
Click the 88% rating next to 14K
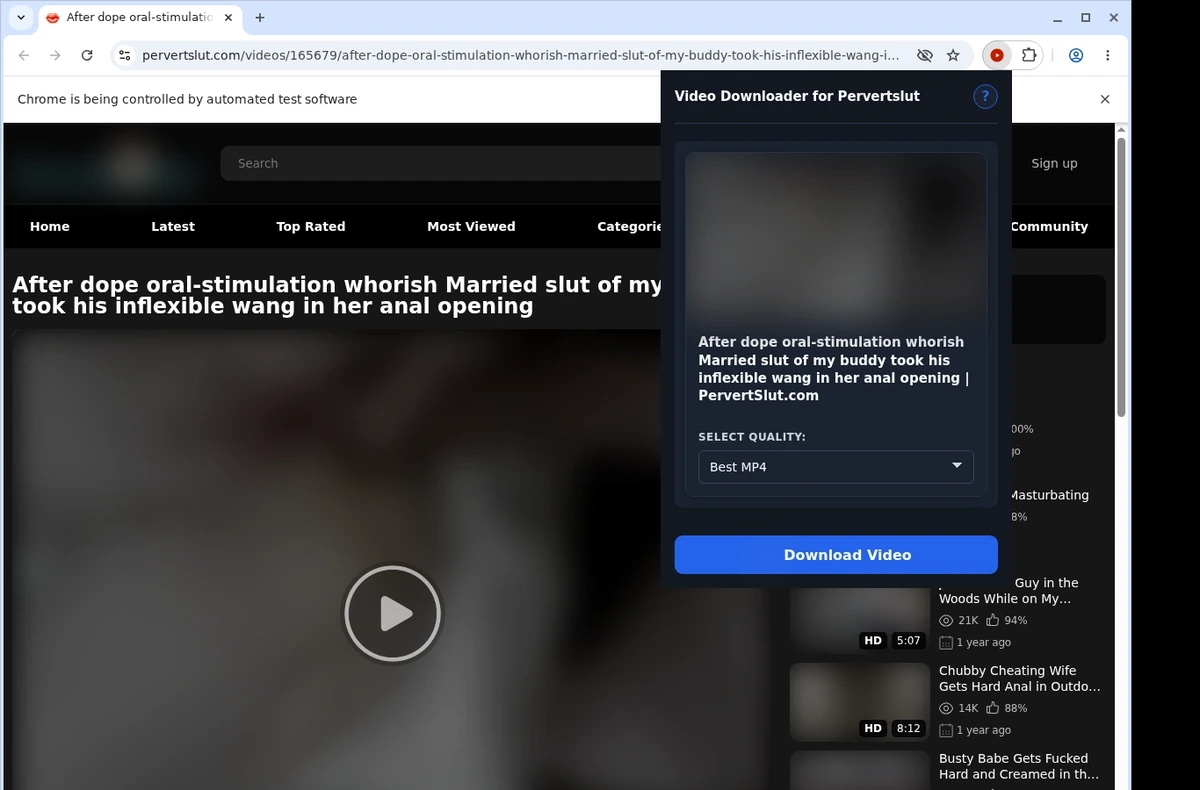(x=1016, y=709)
